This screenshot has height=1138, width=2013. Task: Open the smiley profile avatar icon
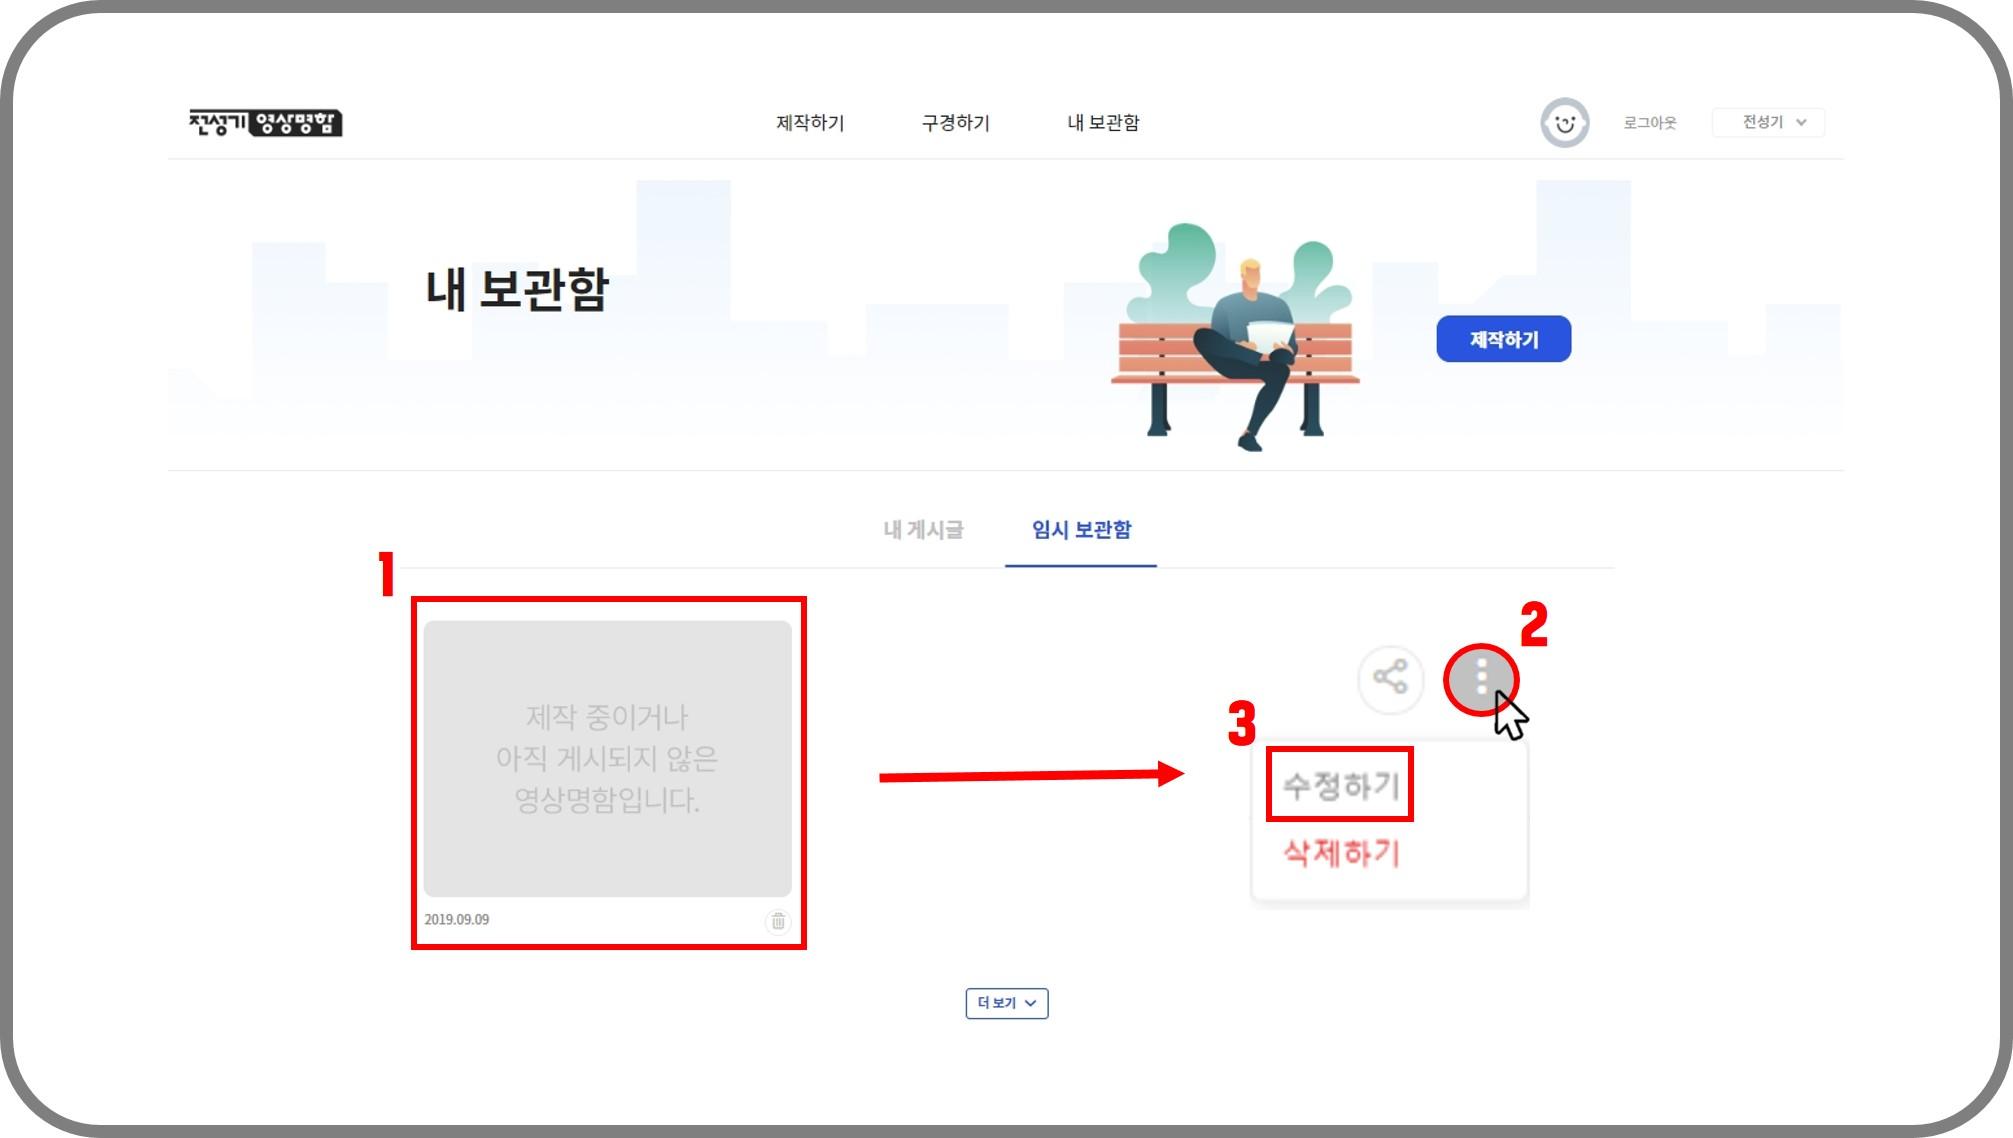(x=1565, y=123)
